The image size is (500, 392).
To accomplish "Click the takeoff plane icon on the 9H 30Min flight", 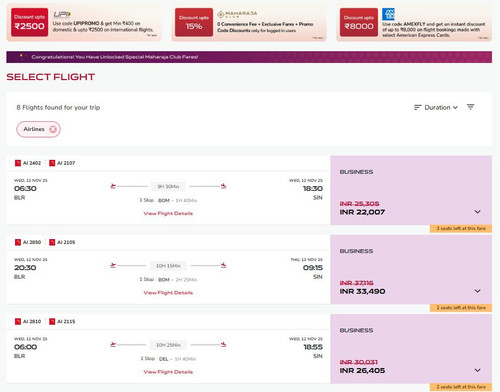I will (x=113, y=186).
